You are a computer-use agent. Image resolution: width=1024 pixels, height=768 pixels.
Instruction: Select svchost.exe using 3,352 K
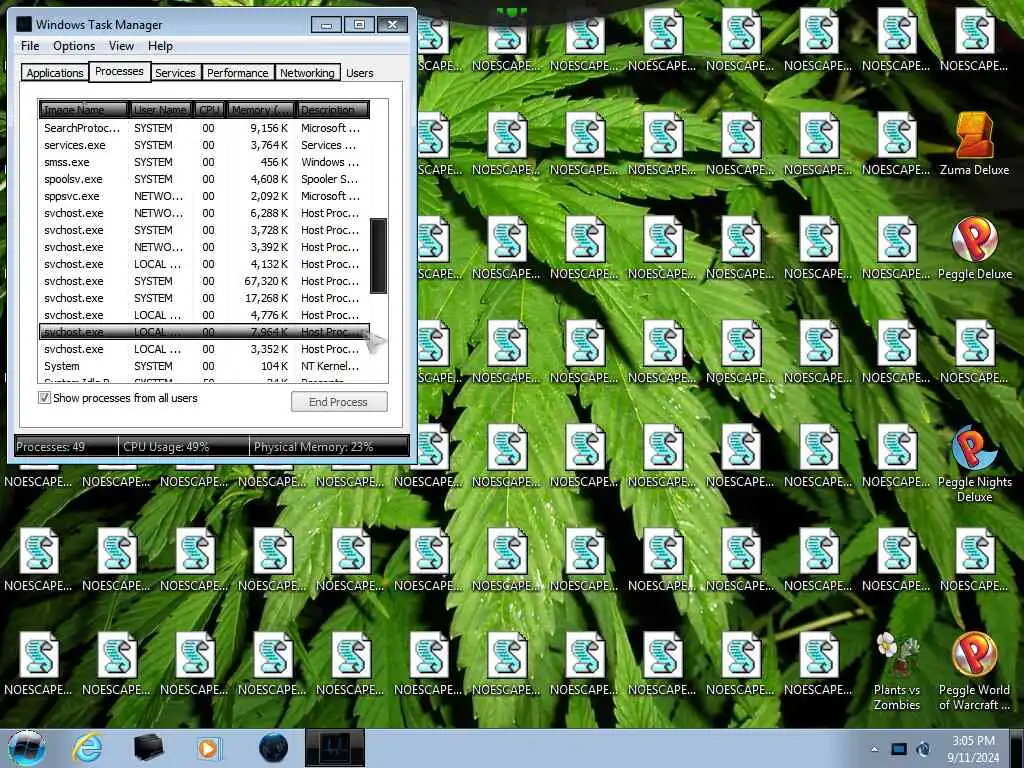(x=204, y=349)
